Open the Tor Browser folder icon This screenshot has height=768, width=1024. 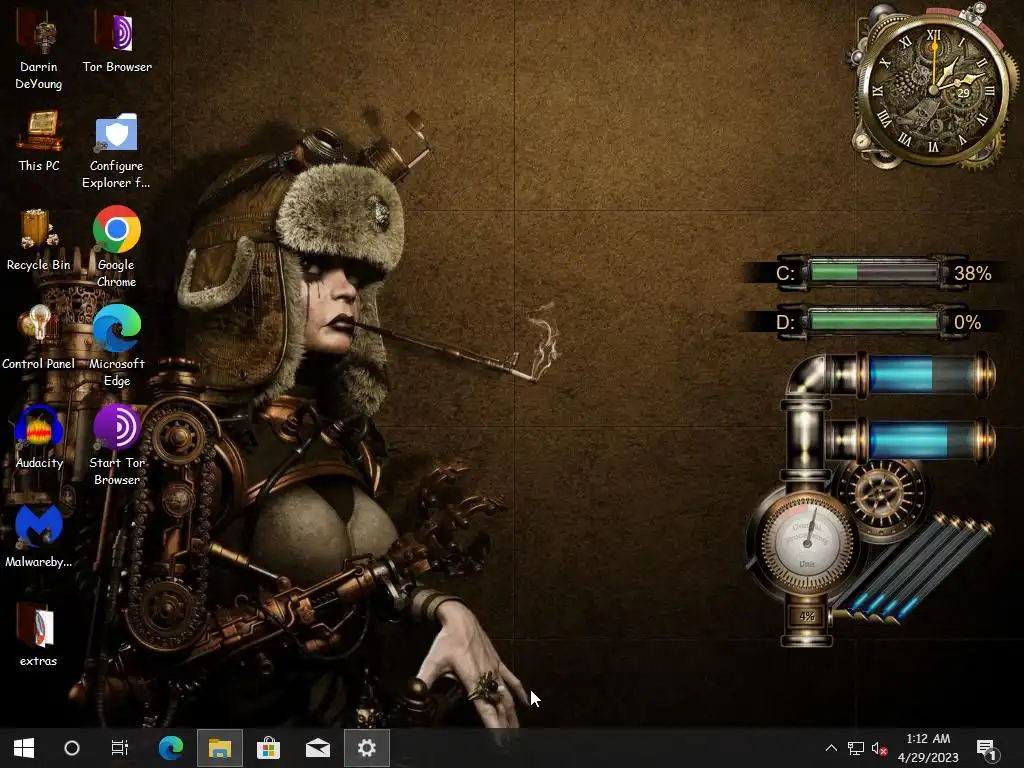point(117,42)
